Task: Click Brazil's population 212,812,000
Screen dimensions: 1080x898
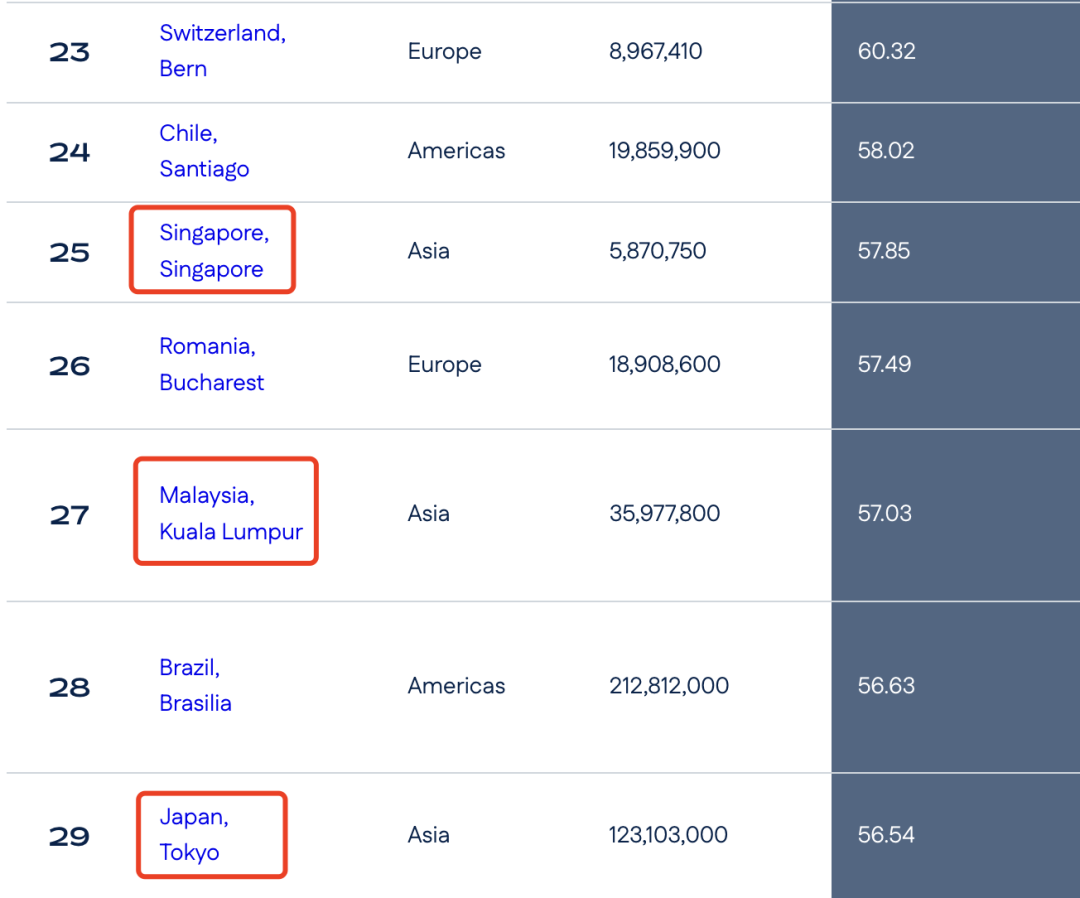Action: pos(668,686)
